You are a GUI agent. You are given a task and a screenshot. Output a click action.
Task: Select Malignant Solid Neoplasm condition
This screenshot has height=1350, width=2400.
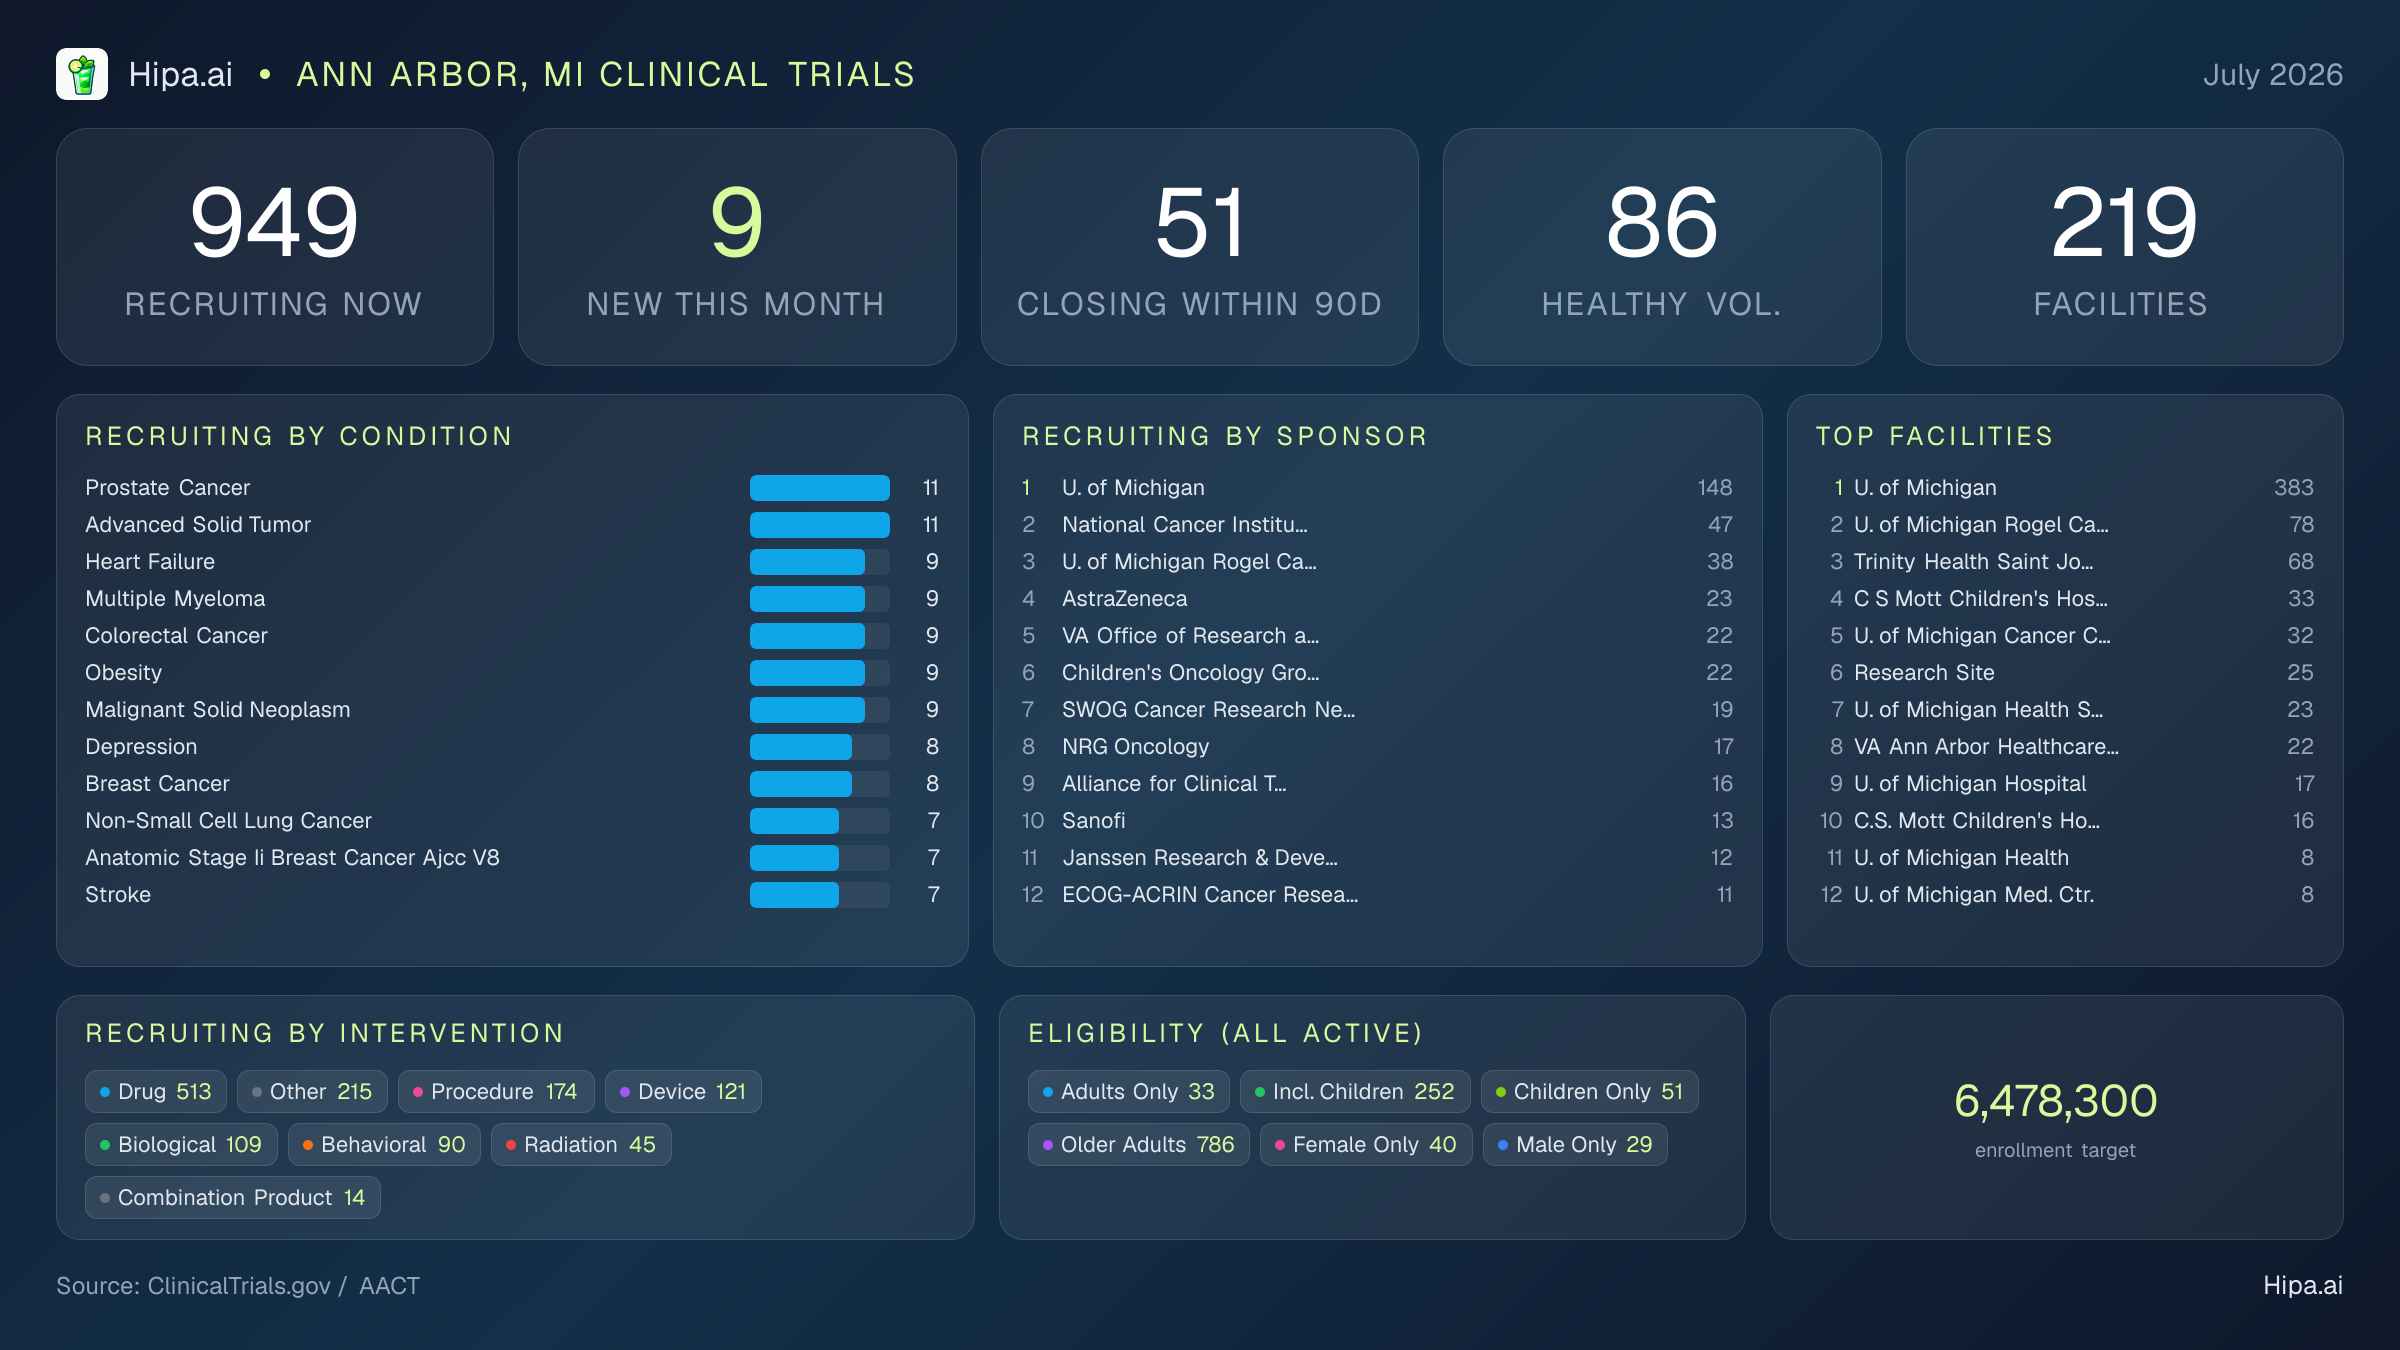512,710
